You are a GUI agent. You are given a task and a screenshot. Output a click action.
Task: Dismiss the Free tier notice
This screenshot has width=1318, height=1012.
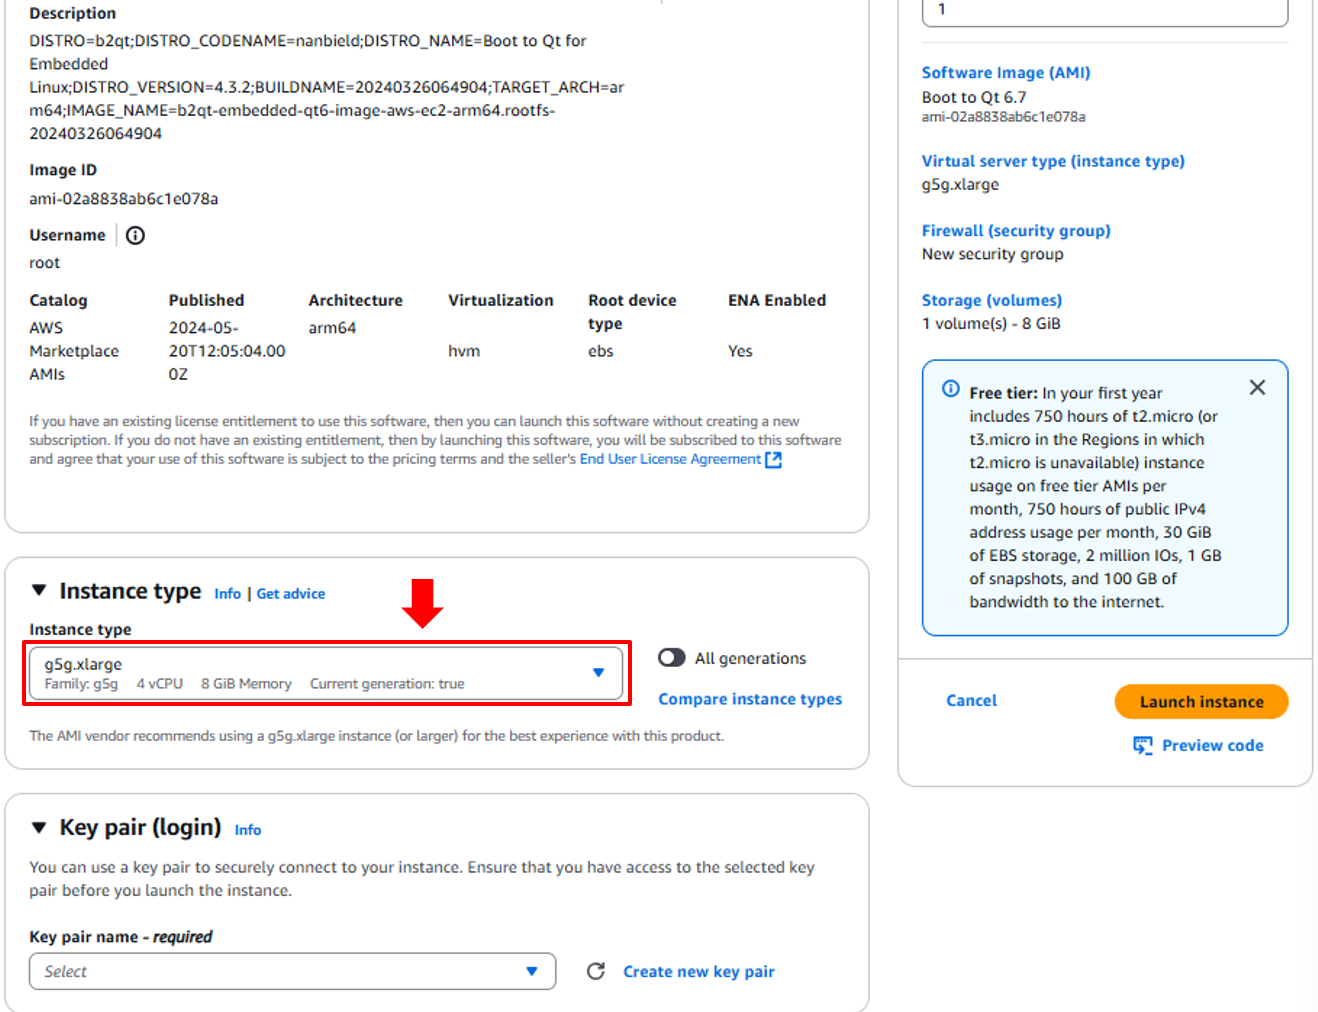click(x=1257, y=388)
